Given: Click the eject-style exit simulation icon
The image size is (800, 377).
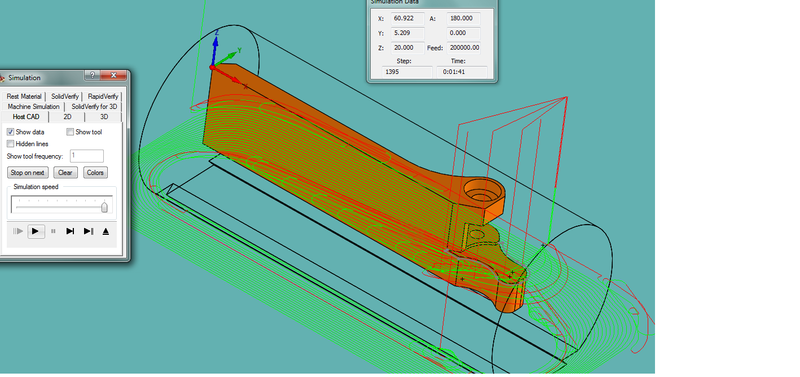Looking at the screenshot, I should [x=106, y=231].
